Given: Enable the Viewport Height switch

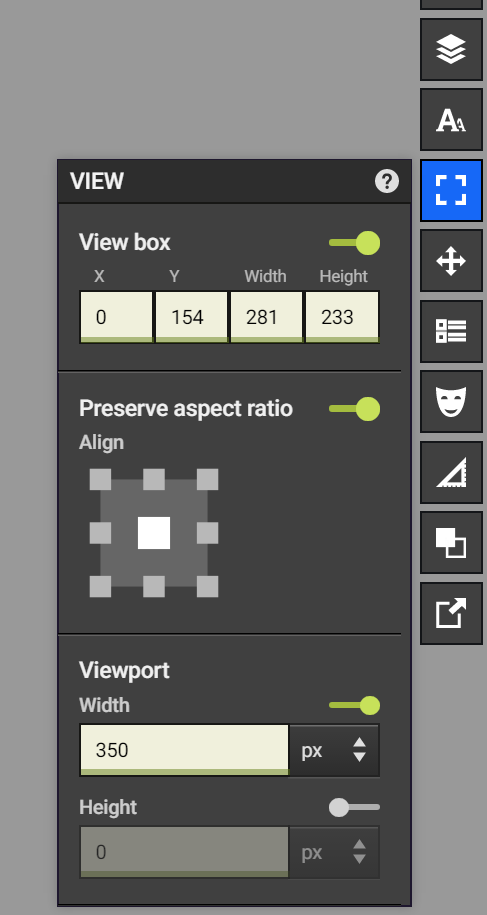Looking at the screenshot, I should click(x=355, y=808).
